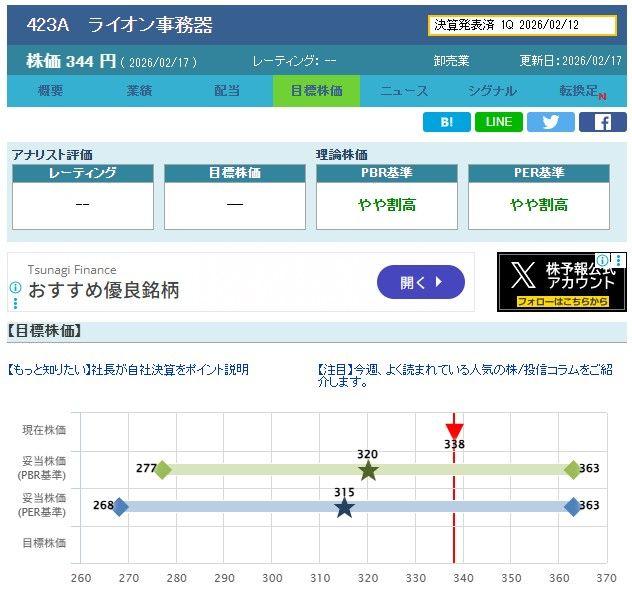Viewport: 632px width, 594px height.
Task: Open the 概要 tab
Action: coord(50,91)
